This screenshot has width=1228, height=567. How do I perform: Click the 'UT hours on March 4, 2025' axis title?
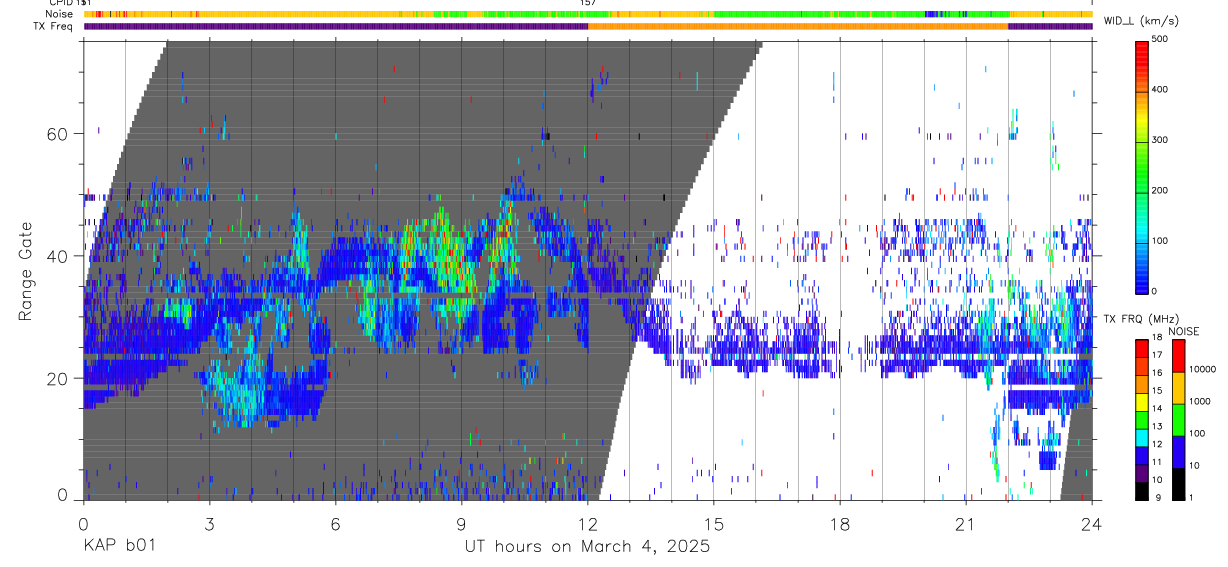point(587,547)
